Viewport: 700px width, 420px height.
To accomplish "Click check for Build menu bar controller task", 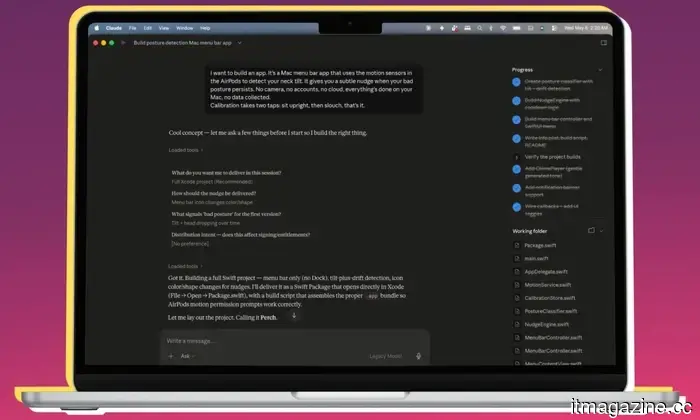I will click(517, 120).
